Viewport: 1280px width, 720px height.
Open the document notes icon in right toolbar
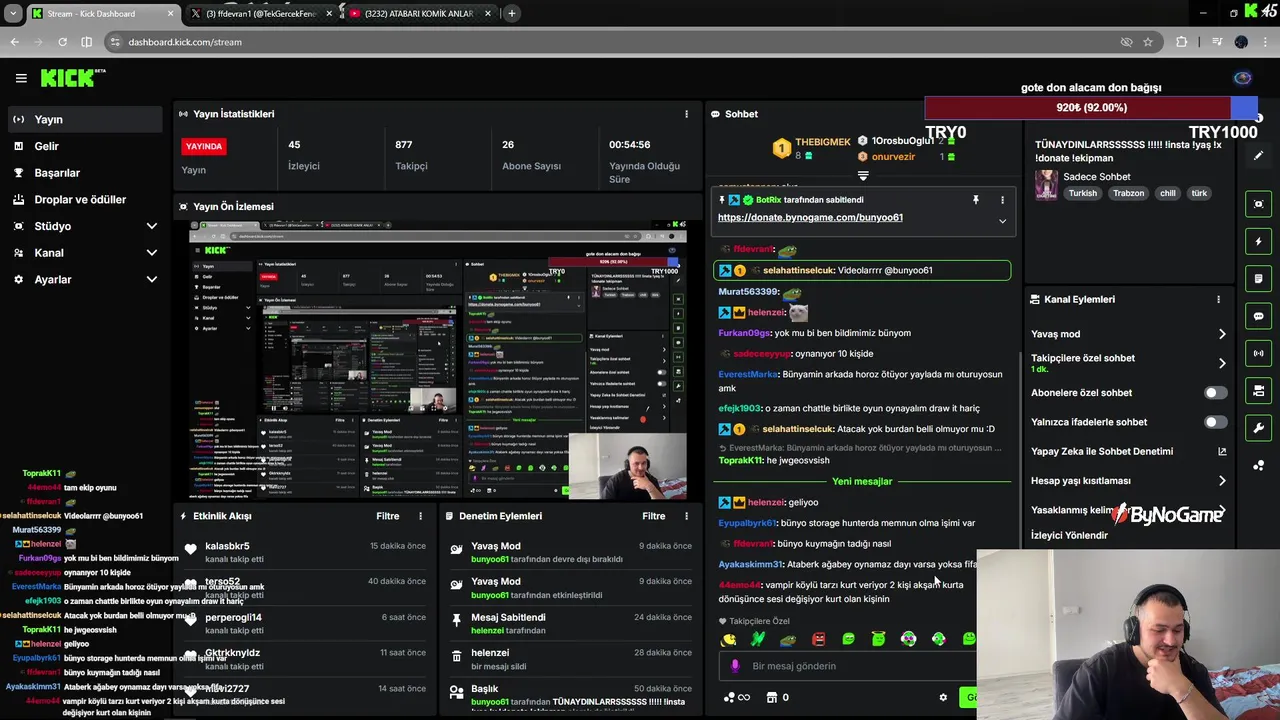point(1258,279)
